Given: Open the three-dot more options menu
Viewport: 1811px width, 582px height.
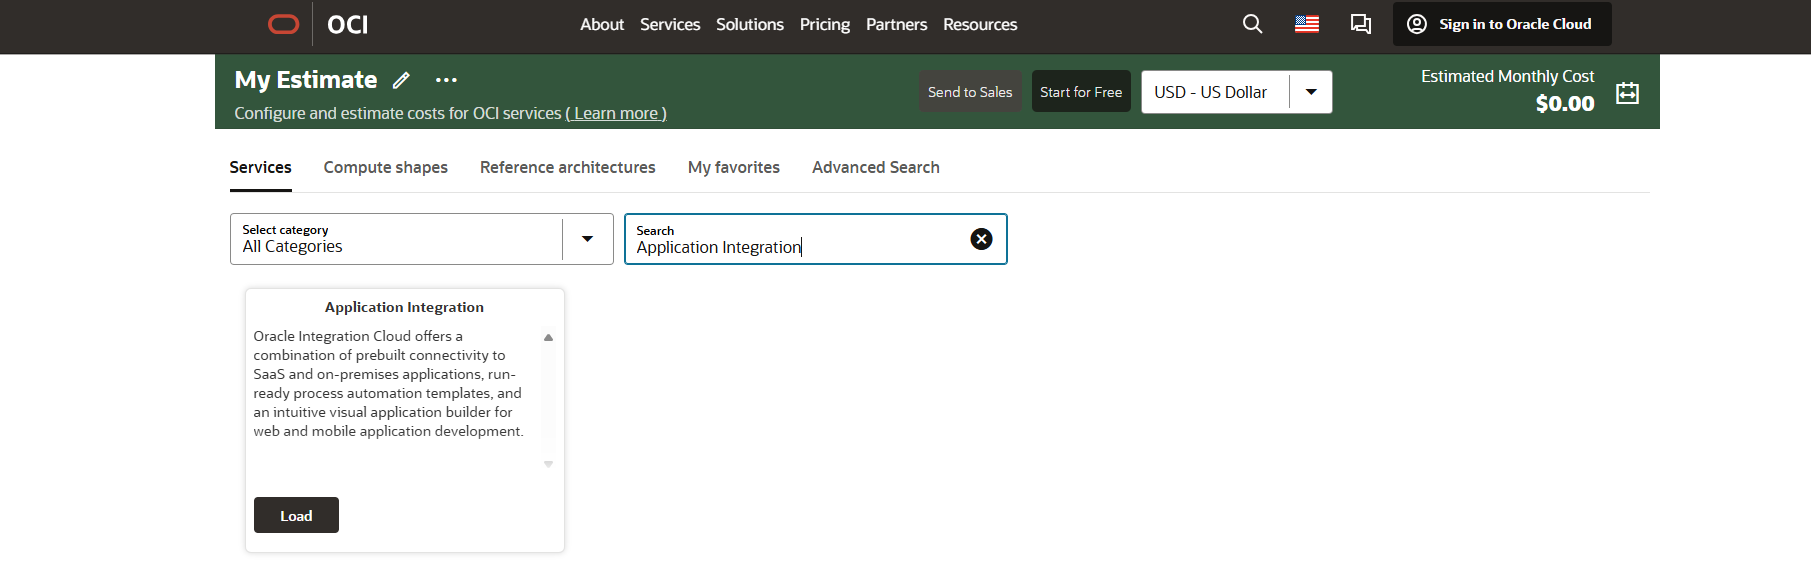Looking at the screenshot, I should point(446,81).
